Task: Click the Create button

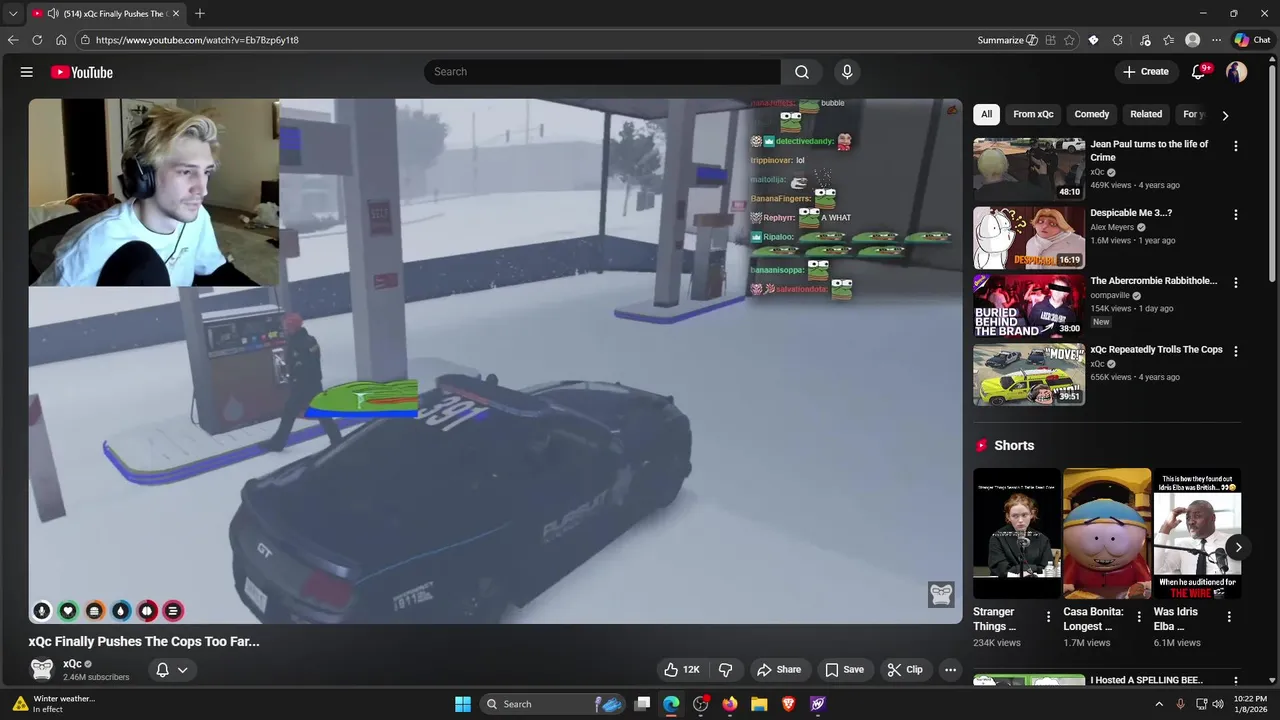Action: pos(1146,72)
